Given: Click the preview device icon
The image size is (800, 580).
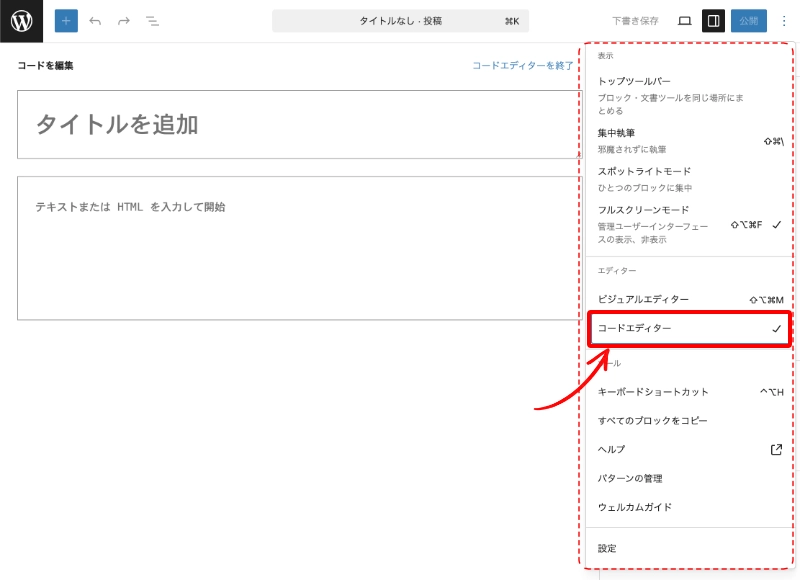Looking at the screenshot, I should click(685, 21).
